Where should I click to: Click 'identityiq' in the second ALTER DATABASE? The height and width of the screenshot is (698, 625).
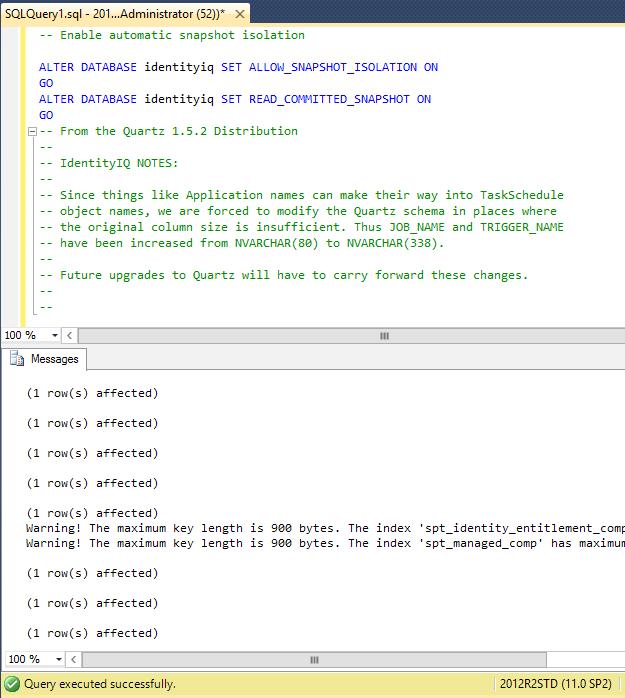[179, 99]
